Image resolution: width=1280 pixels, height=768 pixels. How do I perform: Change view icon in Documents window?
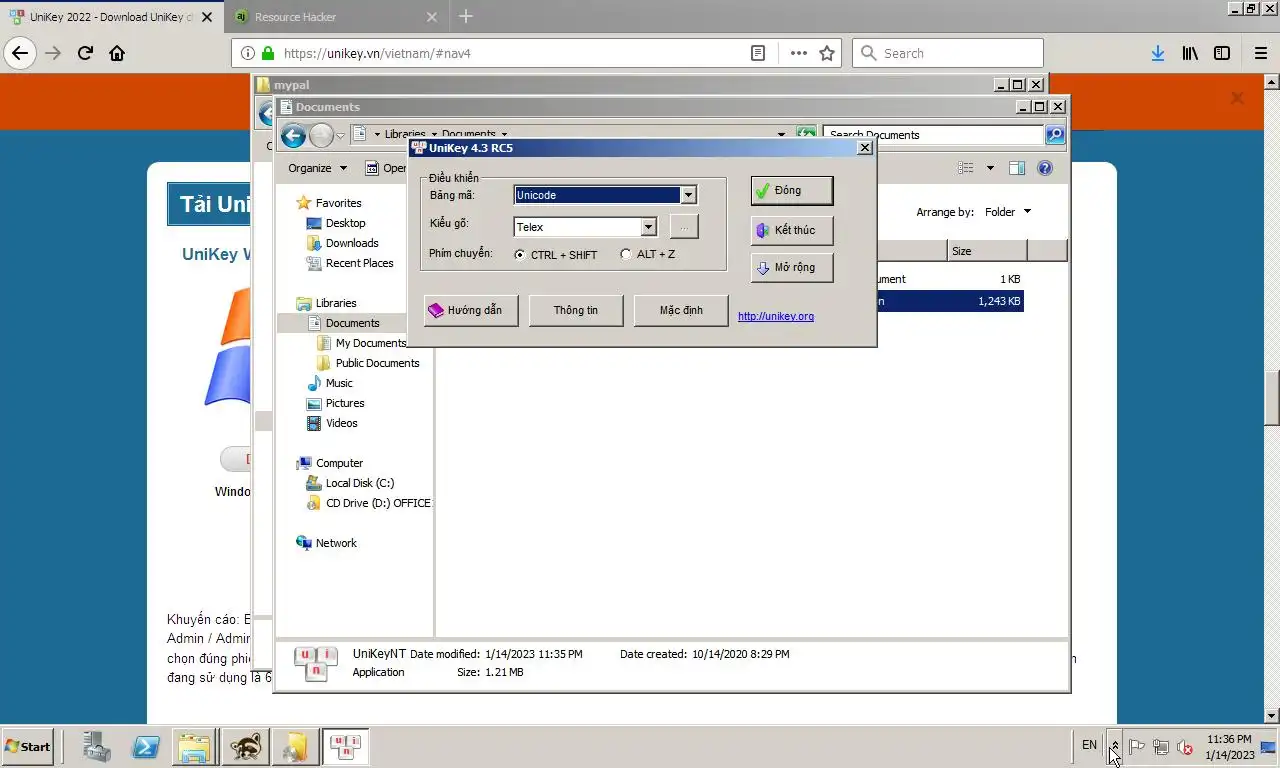click(x=965, y=168)
